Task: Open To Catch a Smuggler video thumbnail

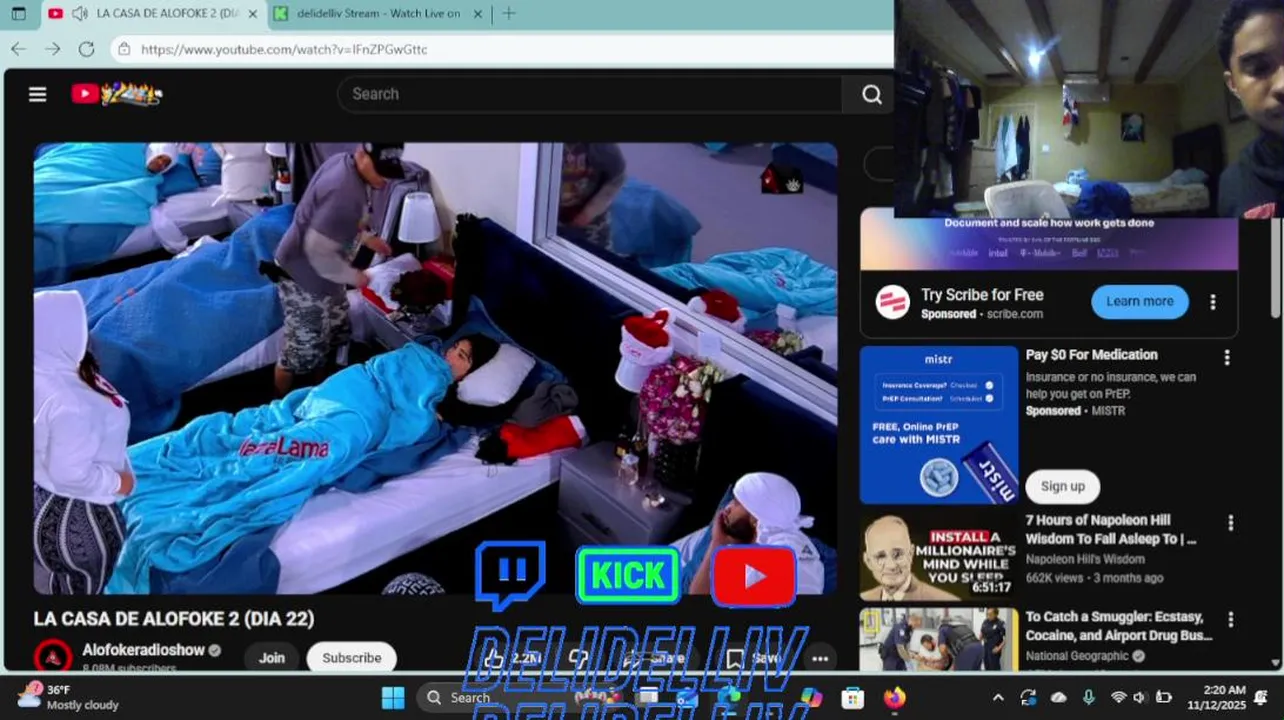Action: [938, 638]
